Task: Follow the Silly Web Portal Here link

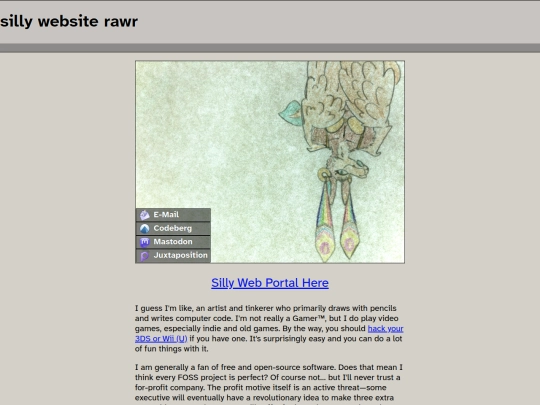Action: coord(270,283)
